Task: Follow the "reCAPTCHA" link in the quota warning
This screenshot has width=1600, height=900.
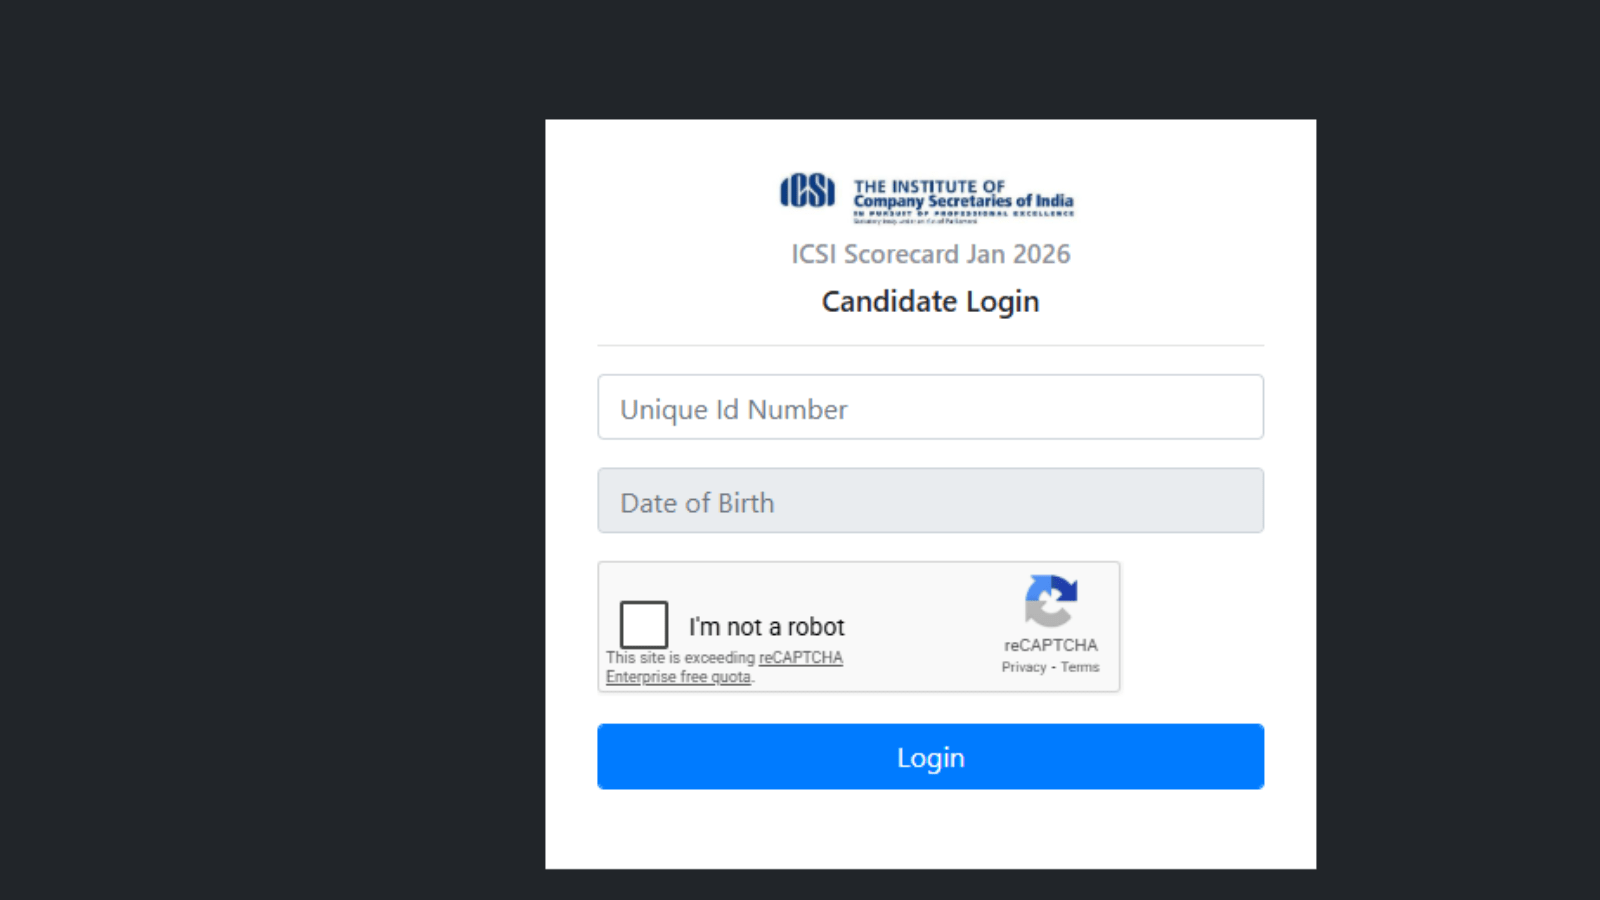Action: point(800,658)
